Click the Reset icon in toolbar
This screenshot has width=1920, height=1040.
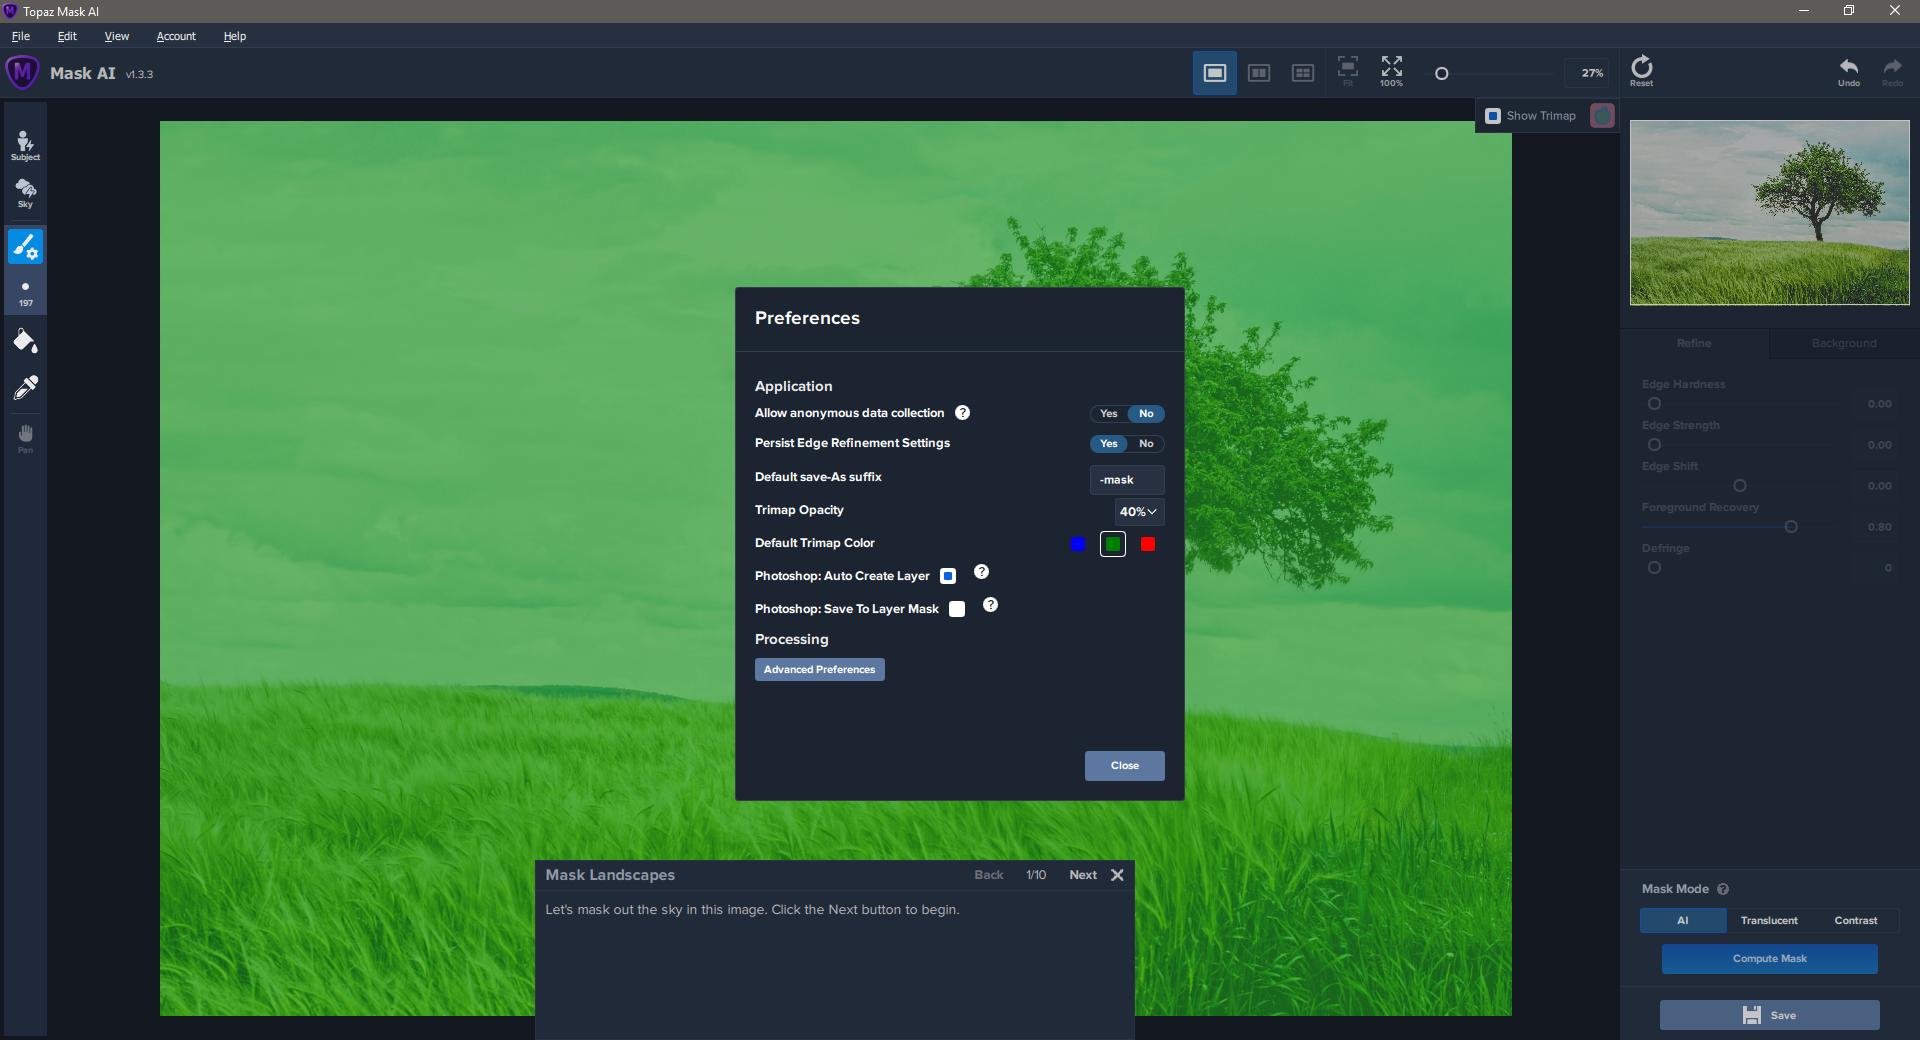click(x=1641, y=71)
